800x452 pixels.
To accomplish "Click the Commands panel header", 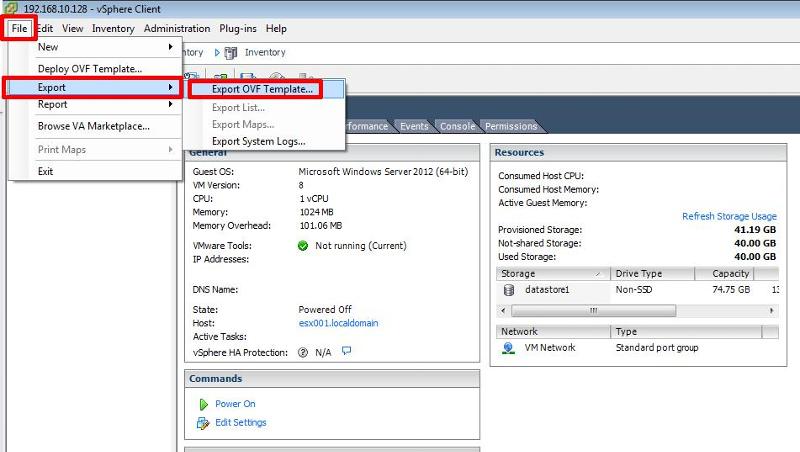I will tap(332, 379).
